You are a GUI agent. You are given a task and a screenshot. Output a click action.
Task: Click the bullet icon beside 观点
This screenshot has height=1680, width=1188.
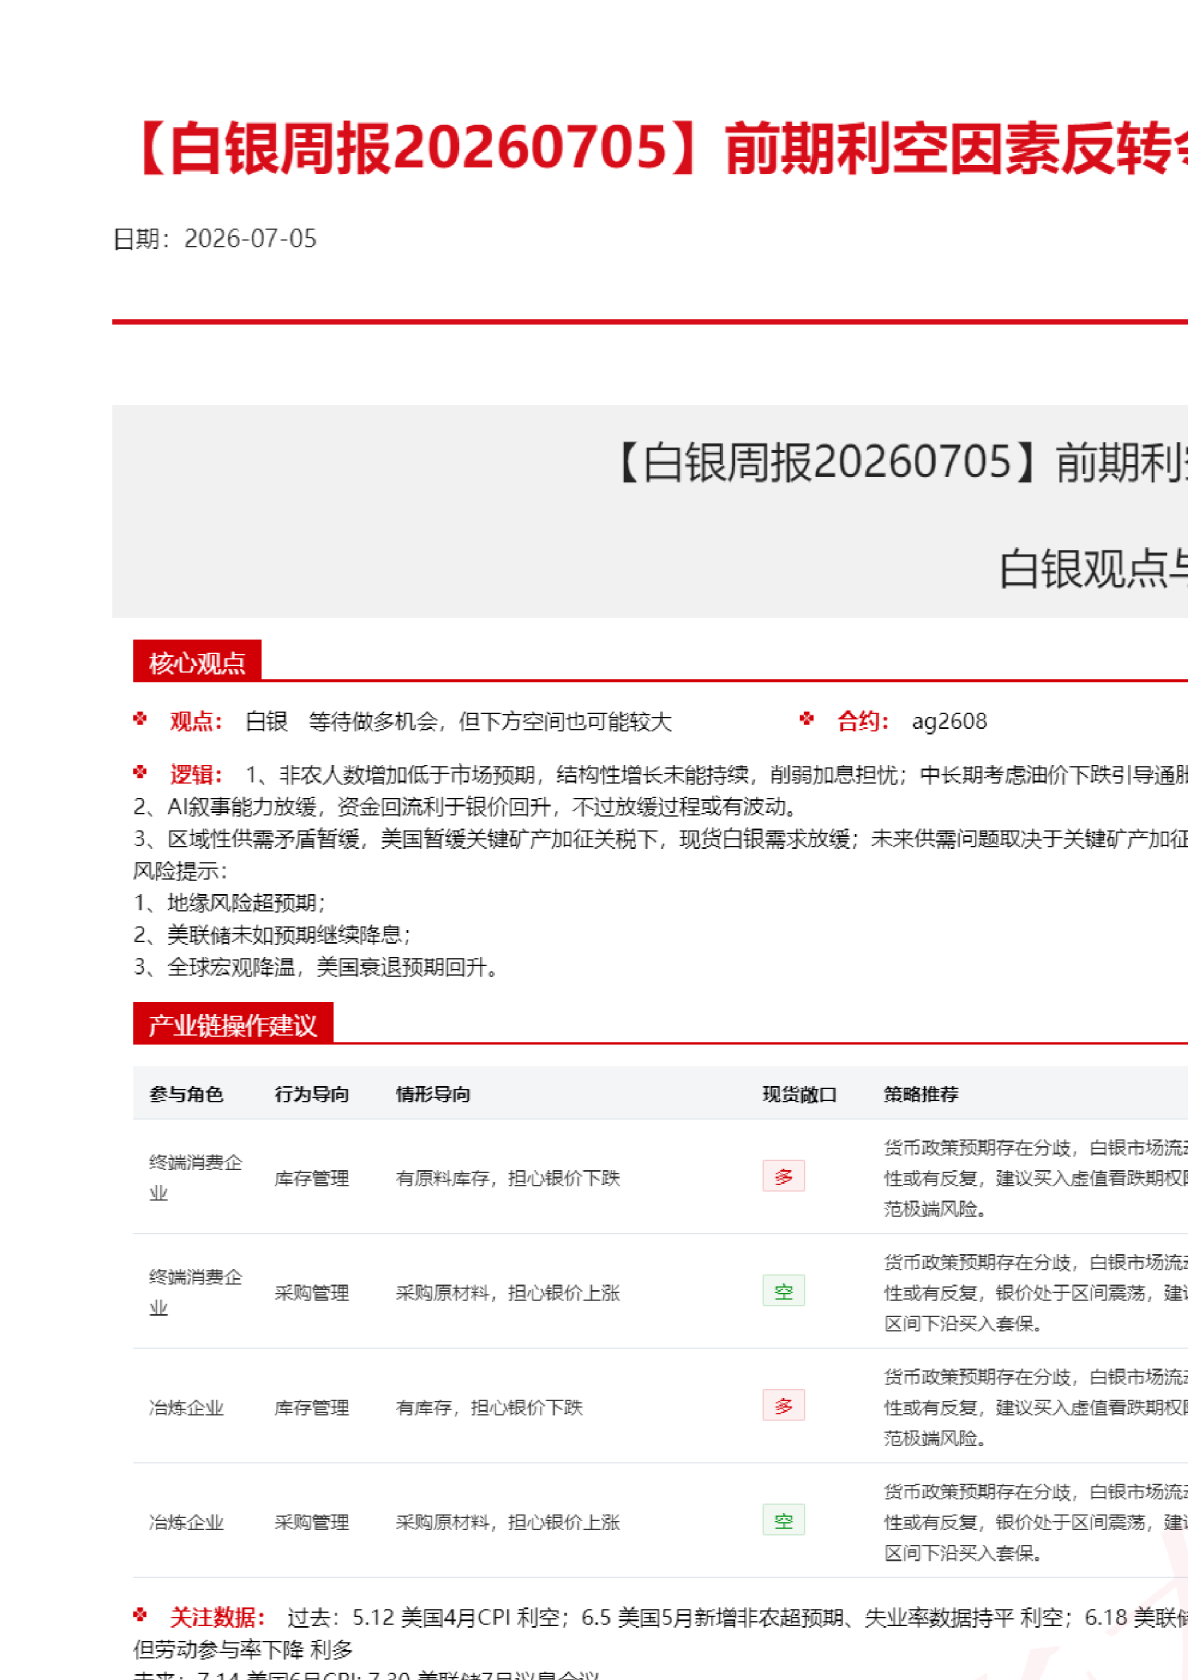pos(141,719)
